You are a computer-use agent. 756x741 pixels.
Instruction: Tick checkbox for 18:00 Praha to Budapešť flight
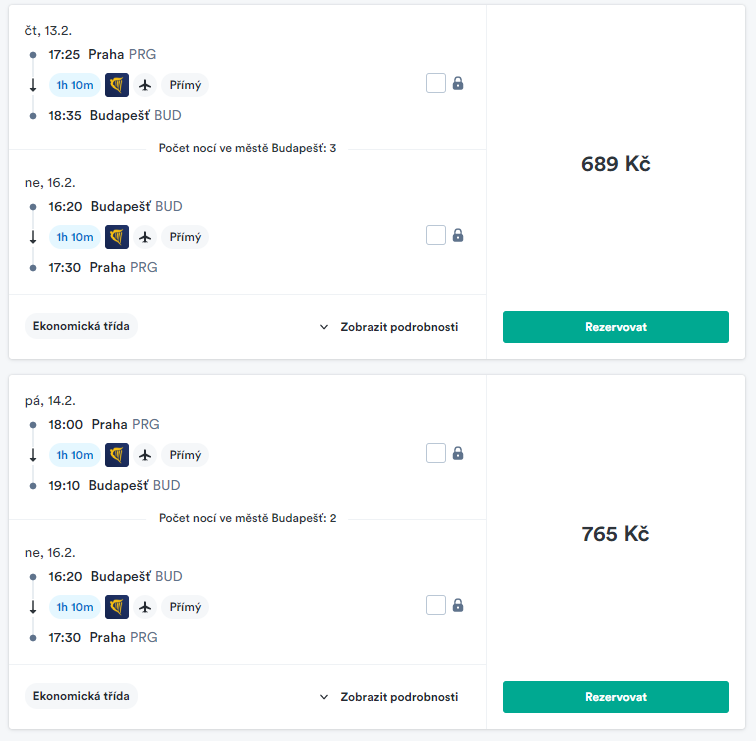point(436,453)
